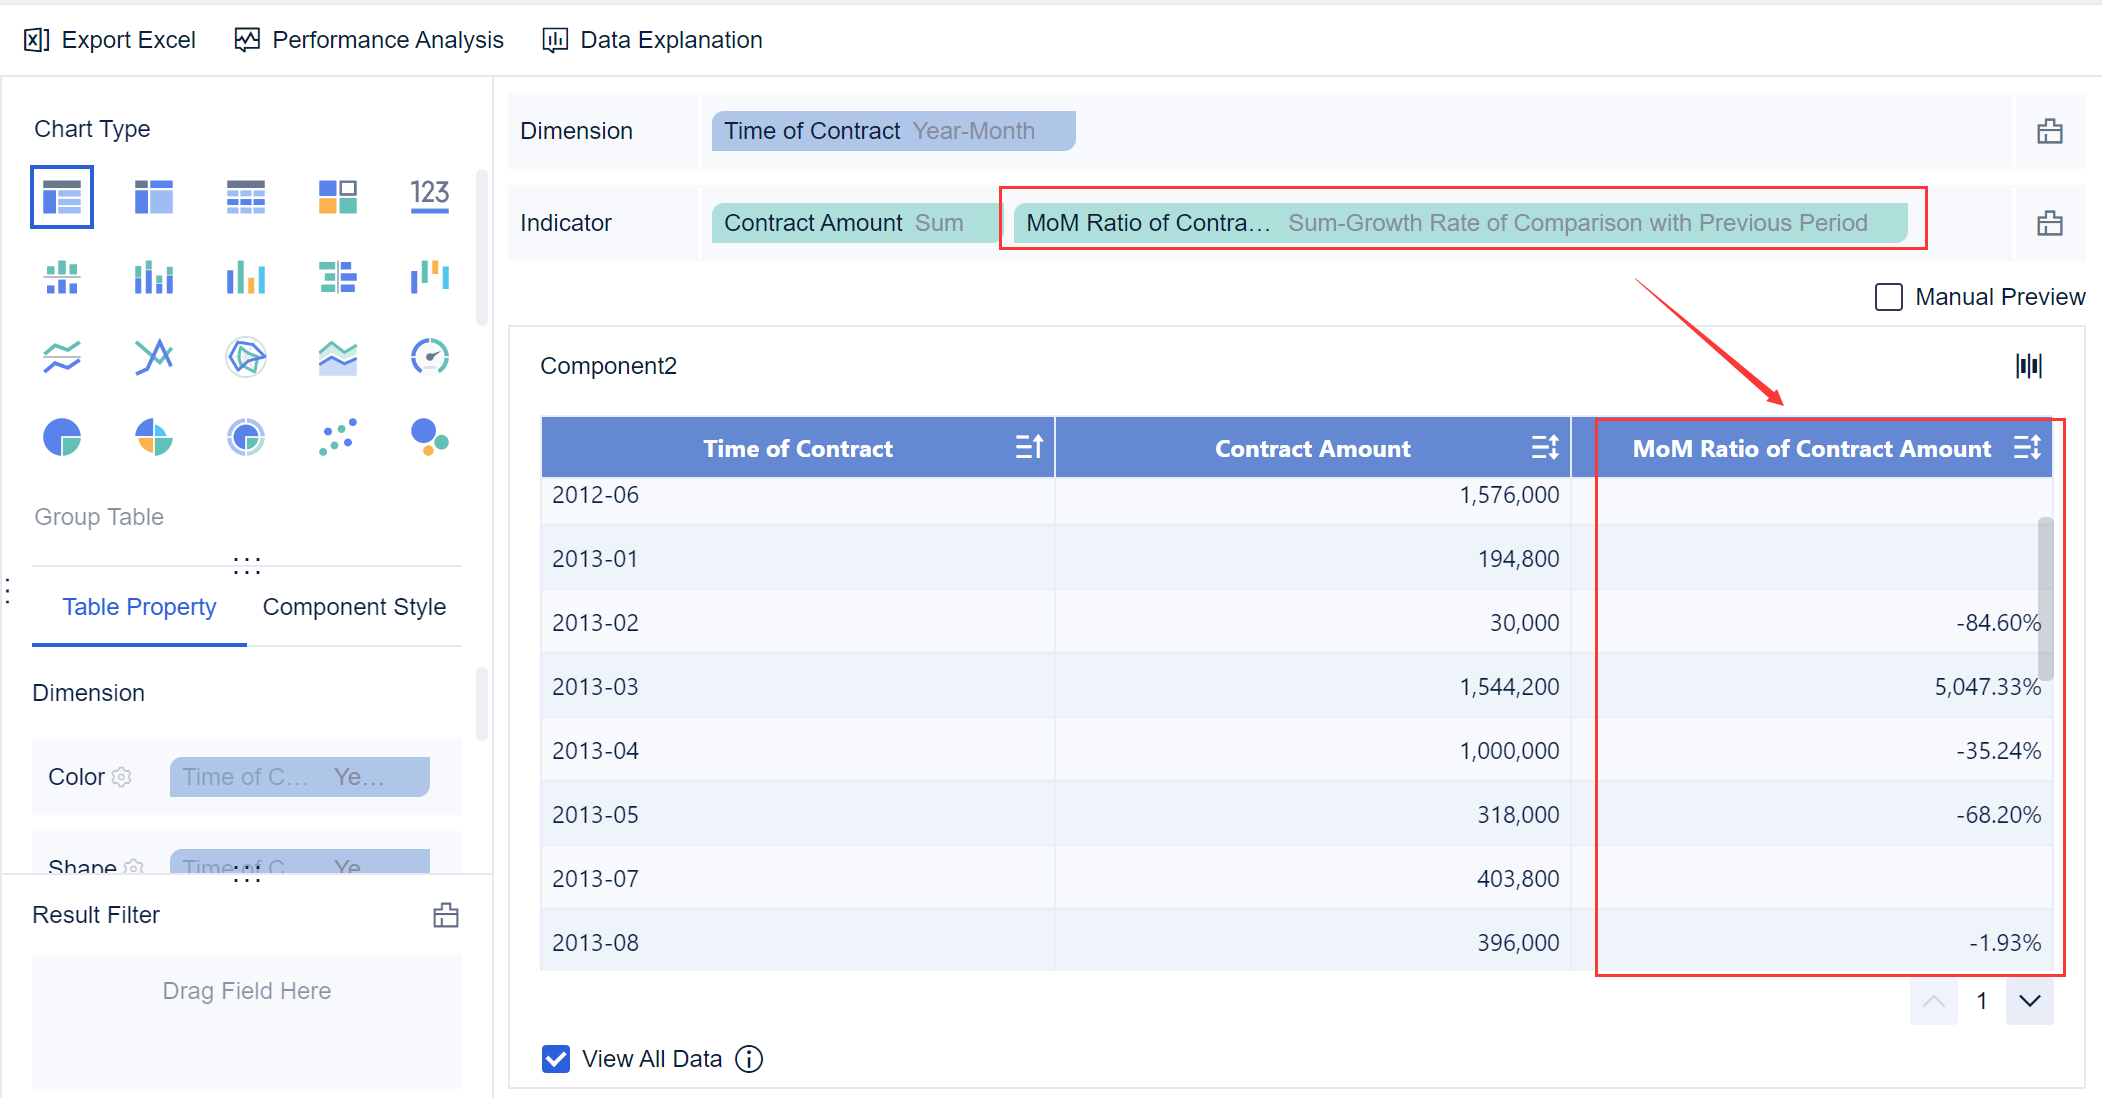Enable Manual Preview
Image resolution: width=2102 pixels, height=1098 pixels.
pos(1888,296)
